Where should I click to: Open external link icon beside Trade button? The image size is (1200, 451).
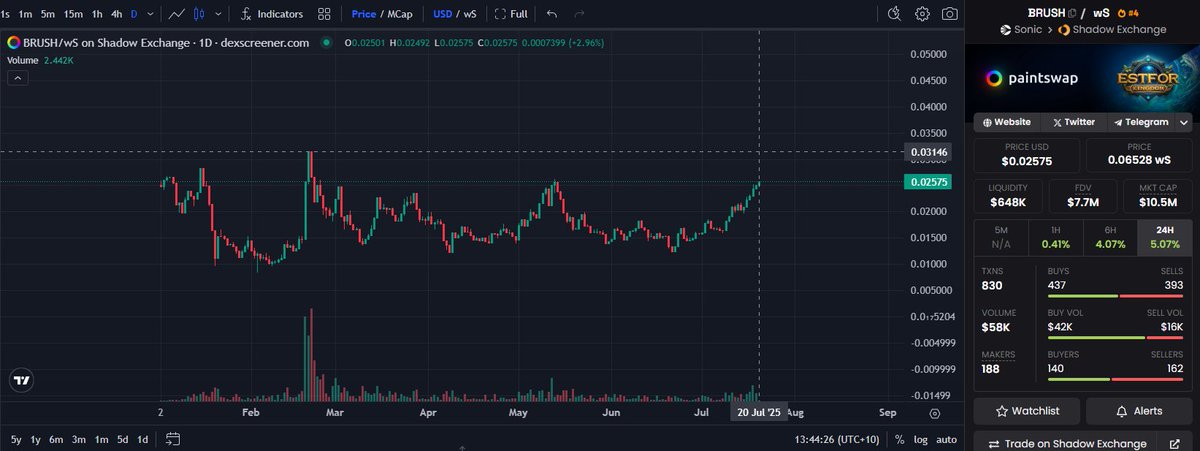(x=1173, y=444)
